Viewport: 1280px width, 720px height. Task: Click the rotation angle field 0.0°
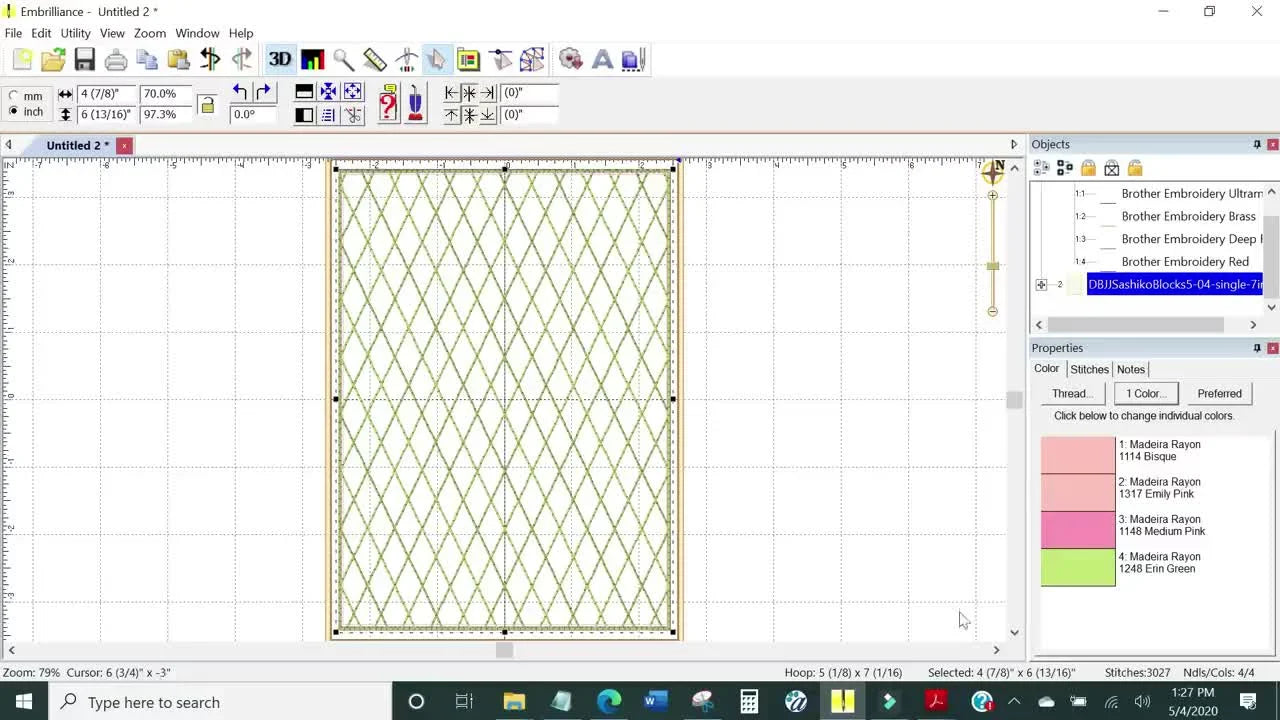coord(254,114)
